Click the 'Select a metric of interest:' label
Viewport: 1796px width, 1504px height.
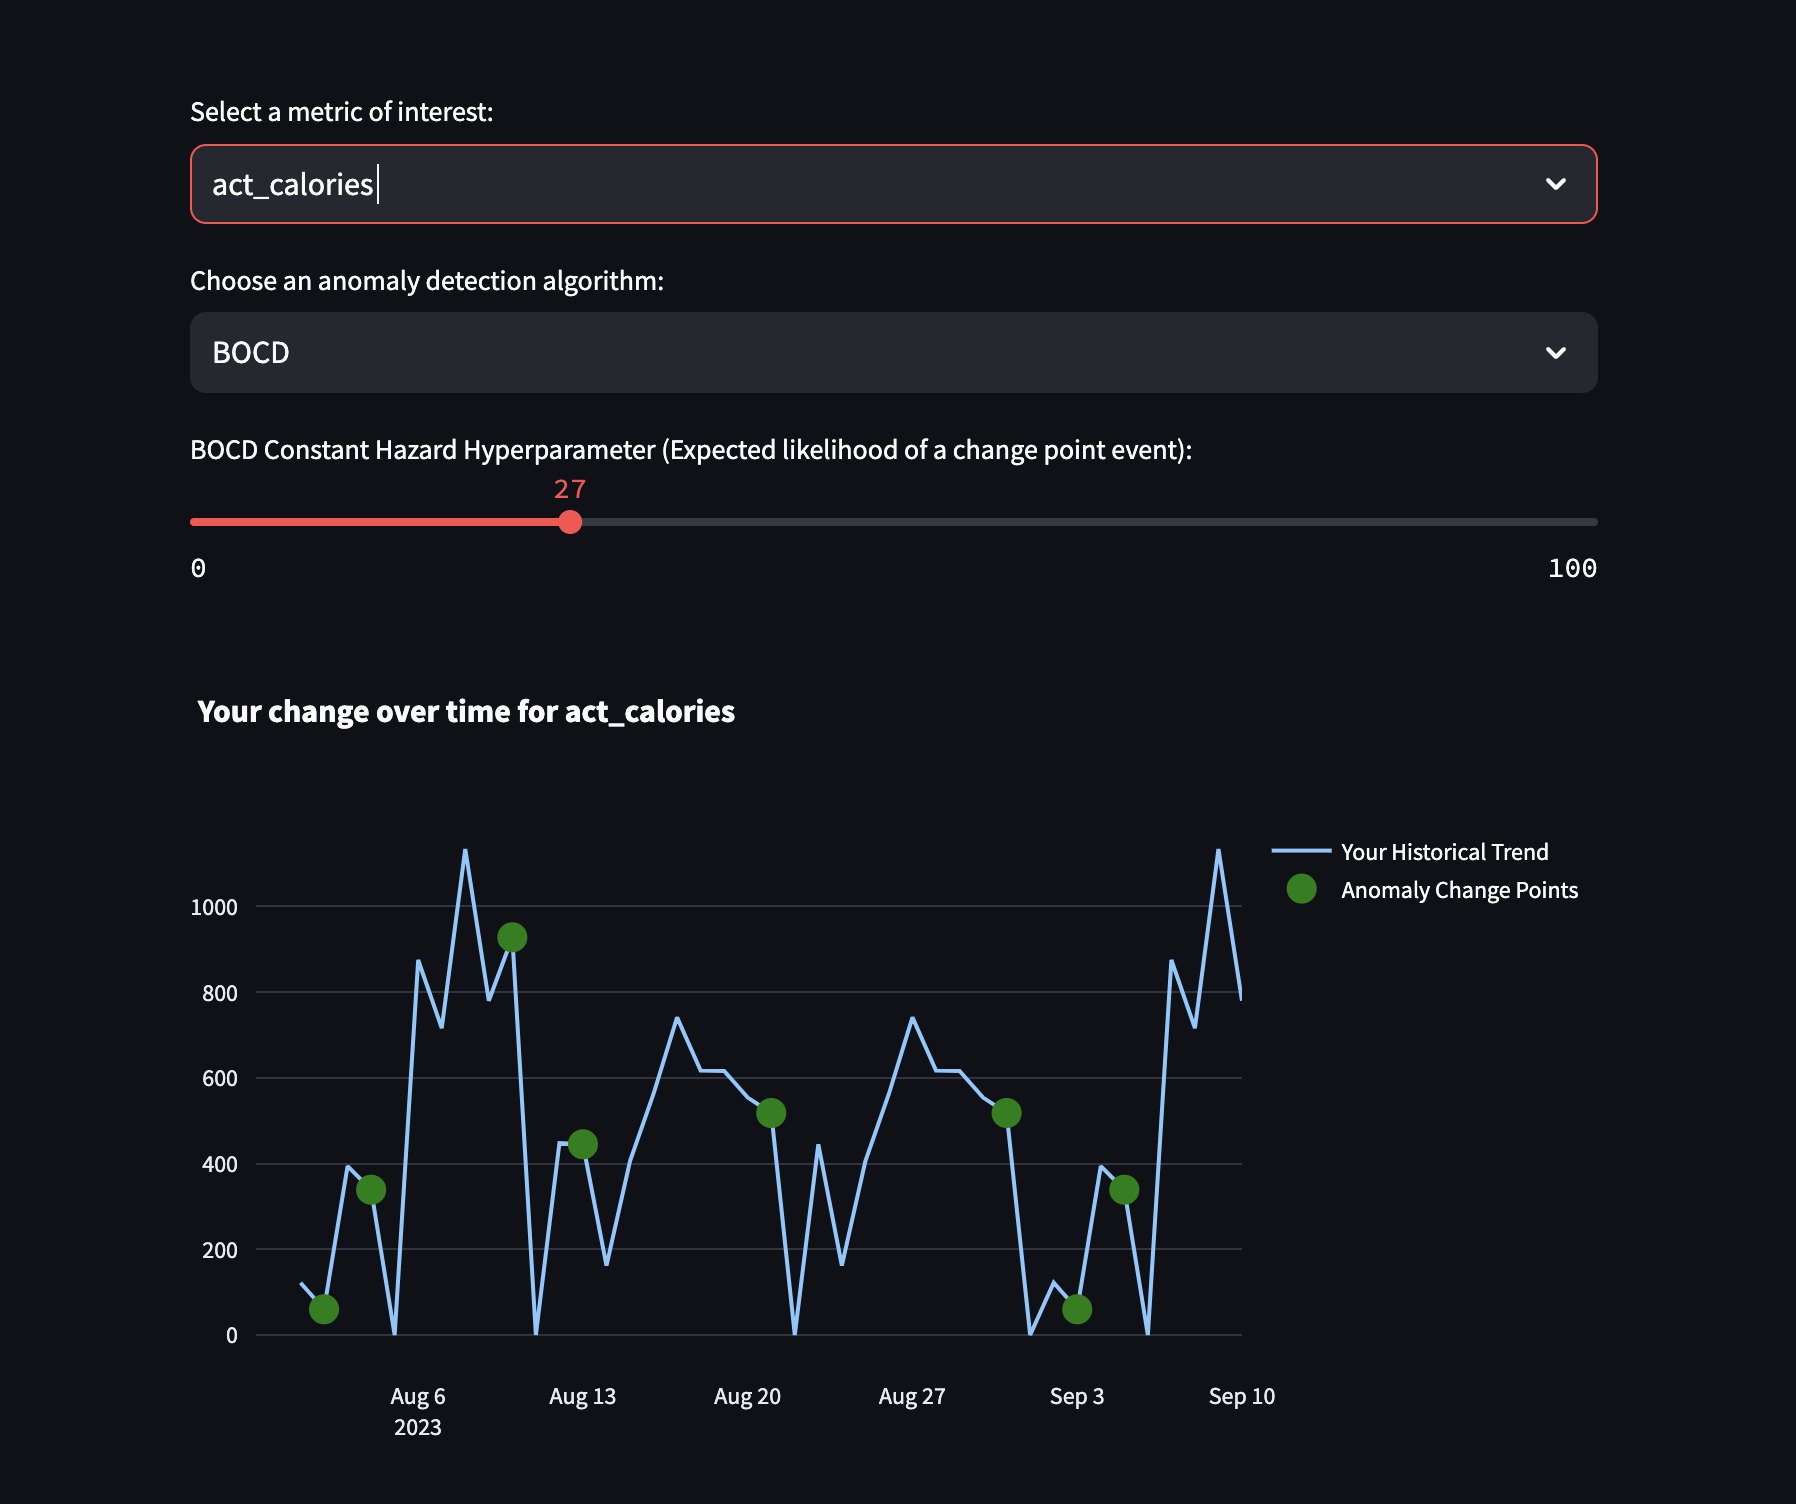(x=342, y=112)
